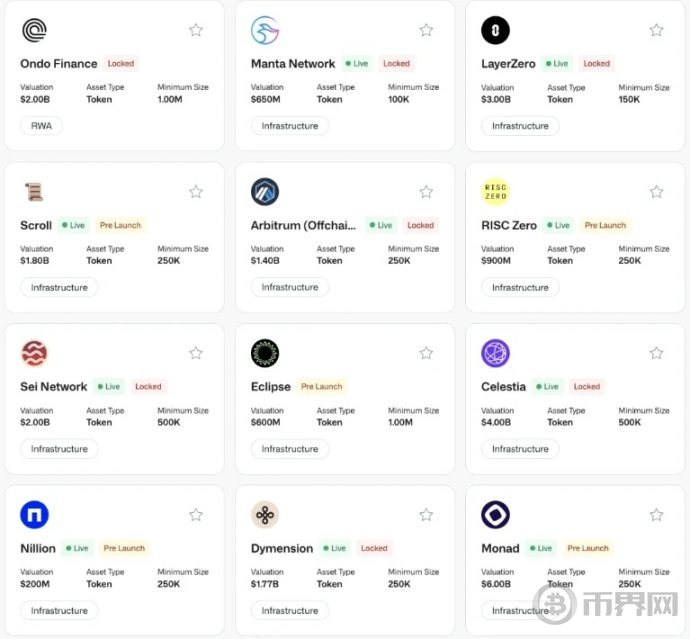690x639 pixels.
Task: Click the LayerZero logo icon
Action: click(495, 30)
